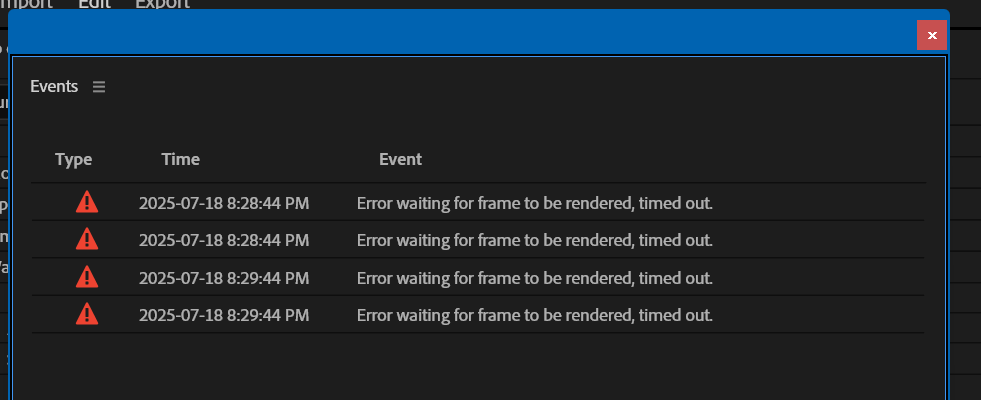Screen dimensions: 981x400
Task: Click the warning icon in the second error row
Action: [x=87, y=239]
